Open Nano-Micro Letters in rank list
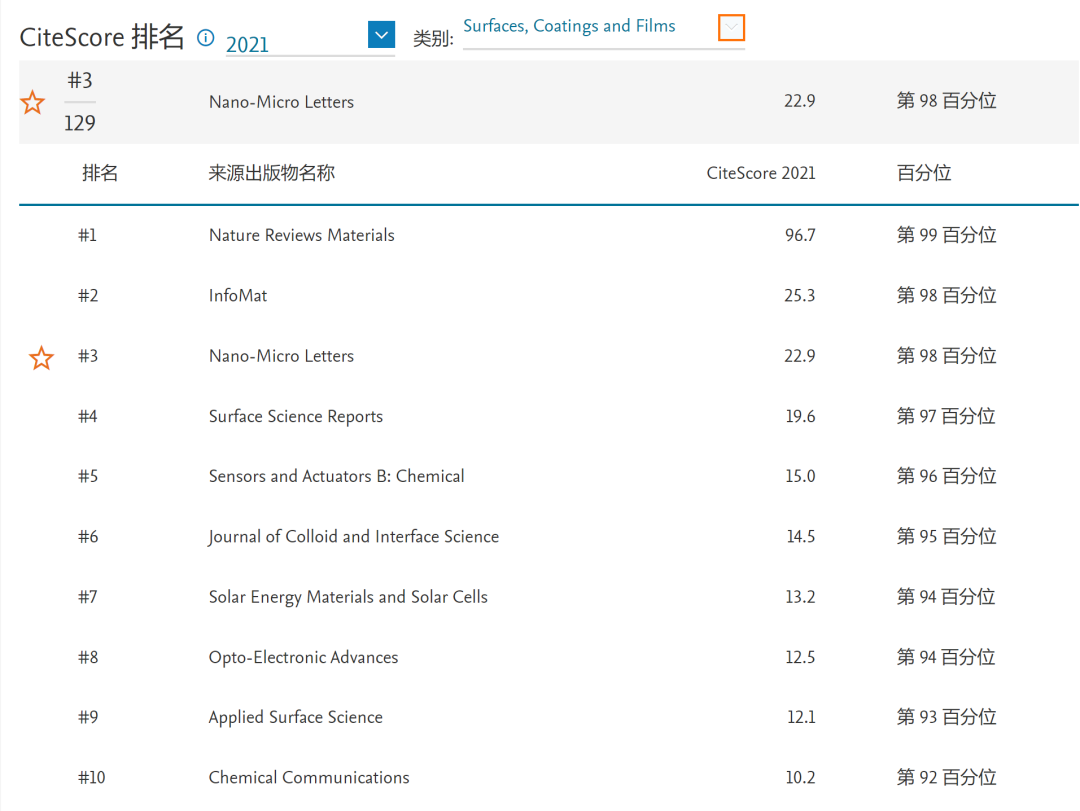 coord(281,356)
